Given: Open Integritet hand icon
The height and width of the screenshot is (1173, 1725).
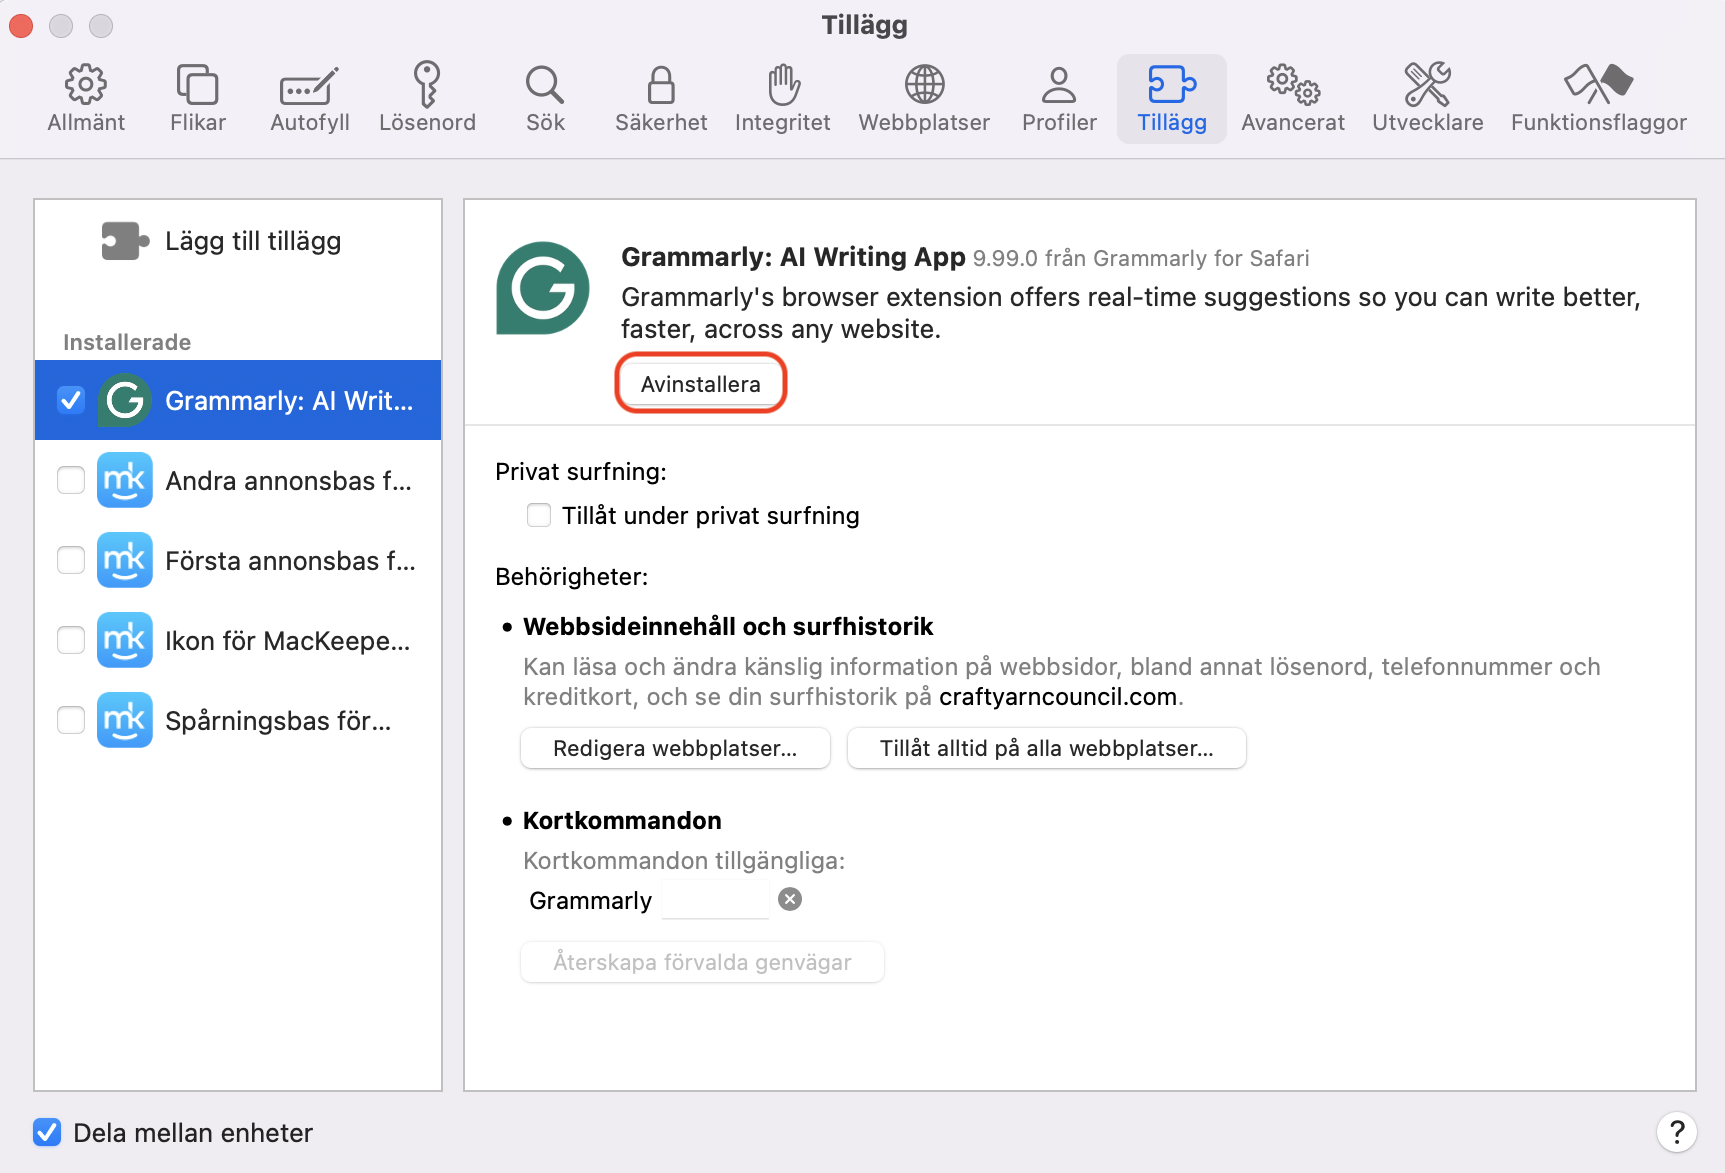Looking at the screenshot, I should [783, 84].
